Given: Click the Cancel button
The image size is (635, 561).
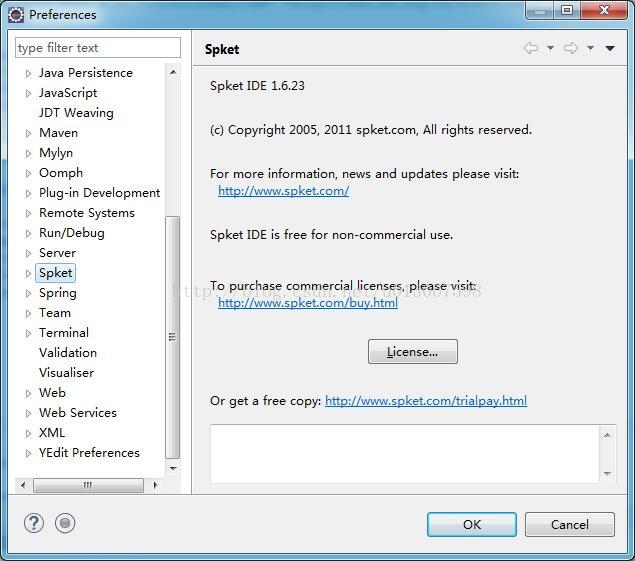Looking at the screenshot, I should (x=569, y=525).
